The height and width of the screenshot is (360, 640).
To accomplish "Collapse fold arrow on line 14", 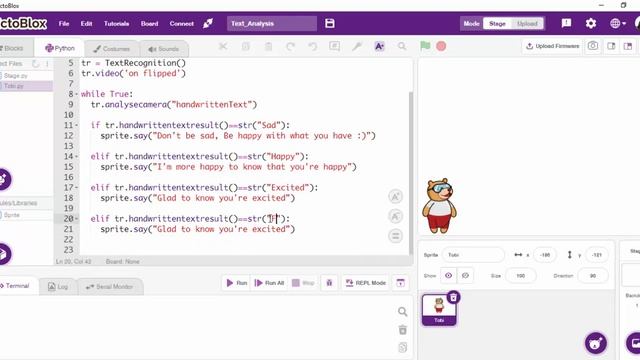I will pyautogui.click(x=76, y=156).
